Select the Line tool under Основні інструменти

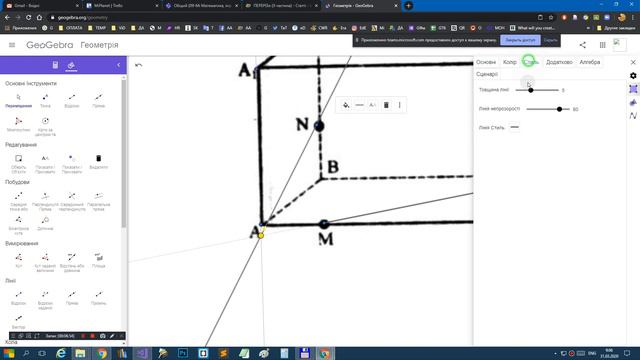pos(98,100)
